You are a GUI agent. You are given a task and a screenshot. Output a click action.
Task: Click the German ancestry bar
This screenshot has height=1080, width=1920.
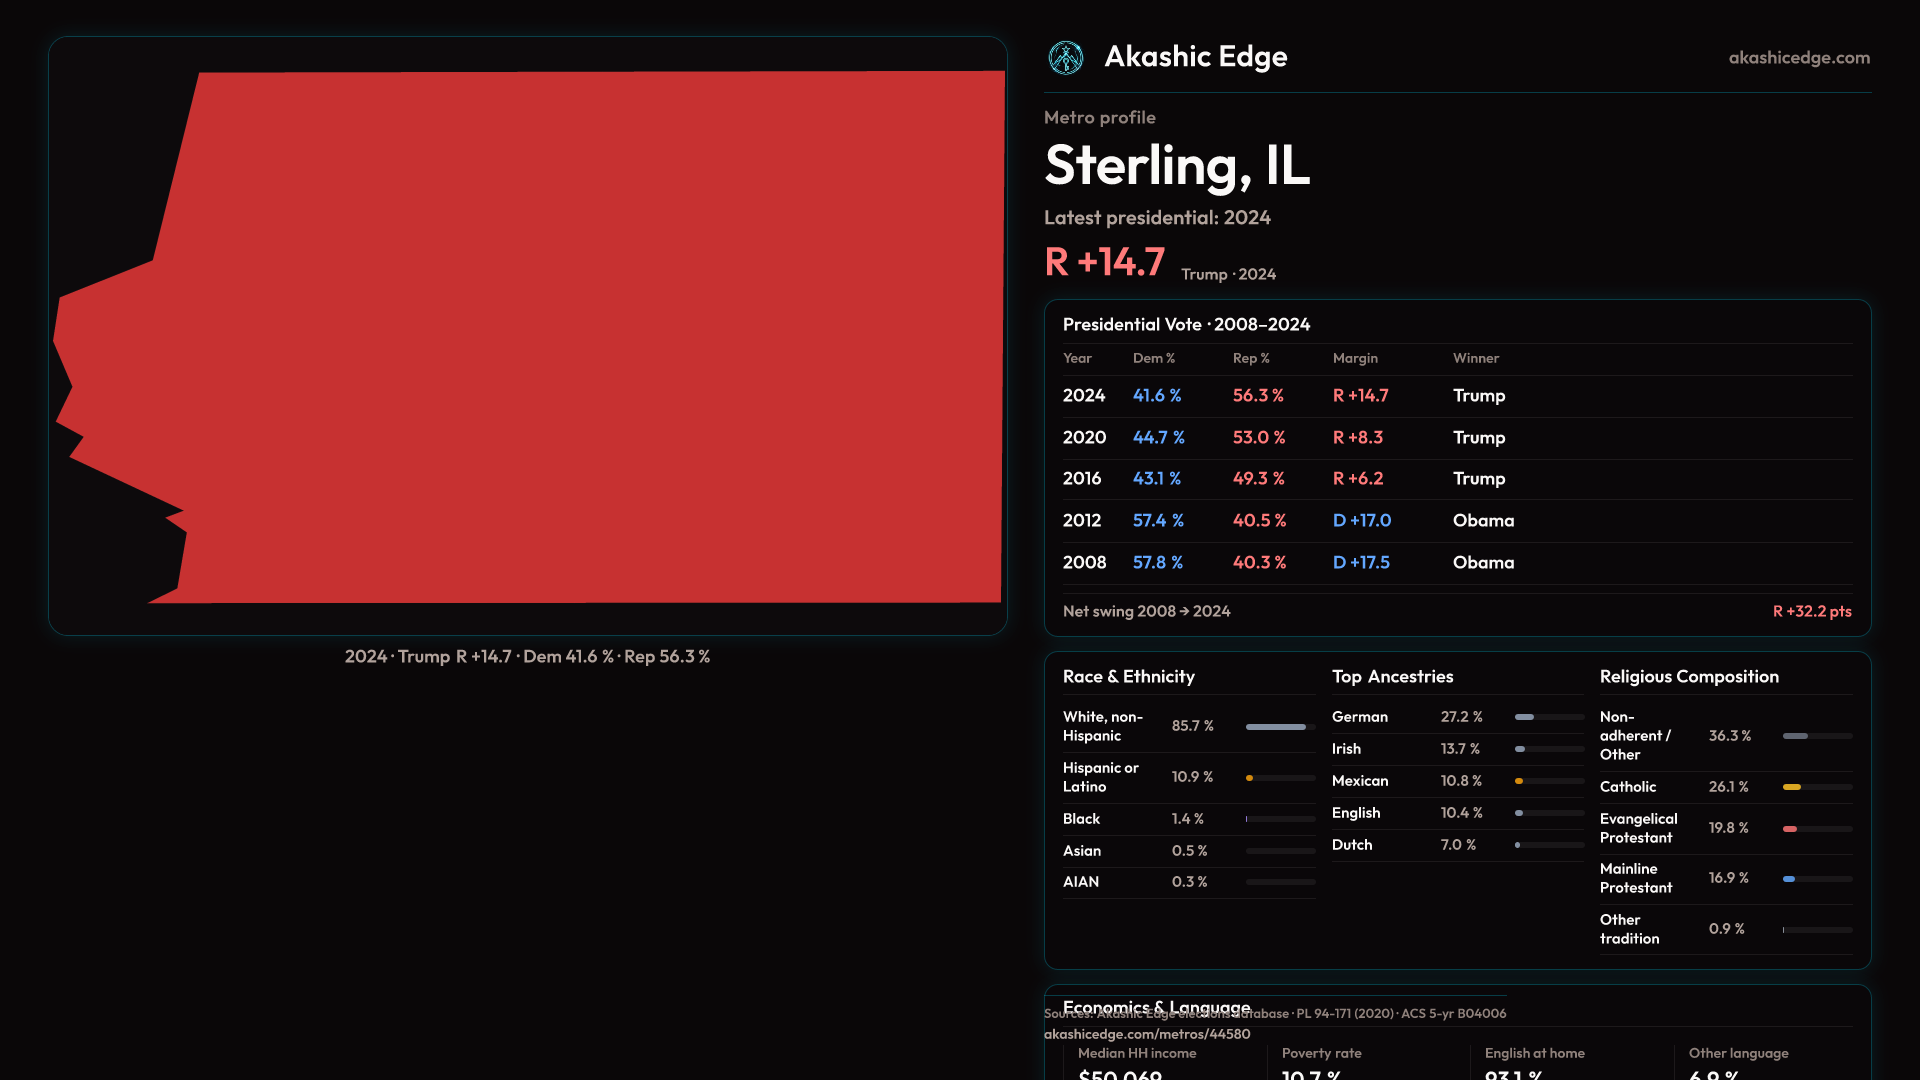point(1525,717)
